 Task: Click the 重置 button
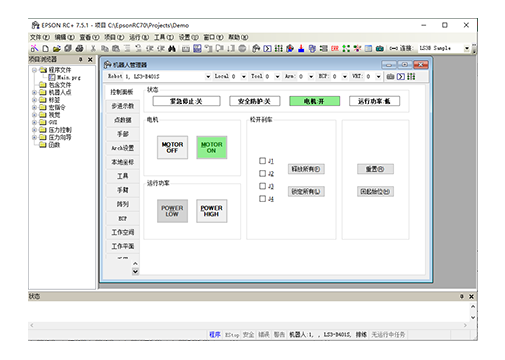click(375, 169)
